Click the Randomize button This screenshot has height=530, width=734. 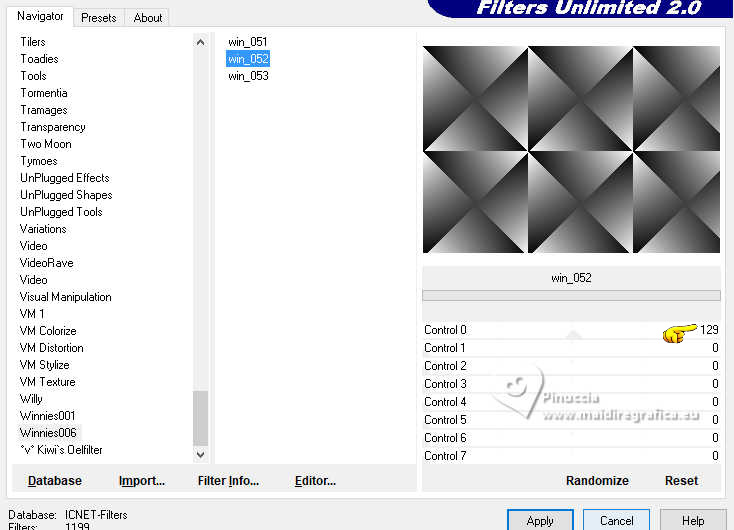pyautogui.click(x=597, y=481)
